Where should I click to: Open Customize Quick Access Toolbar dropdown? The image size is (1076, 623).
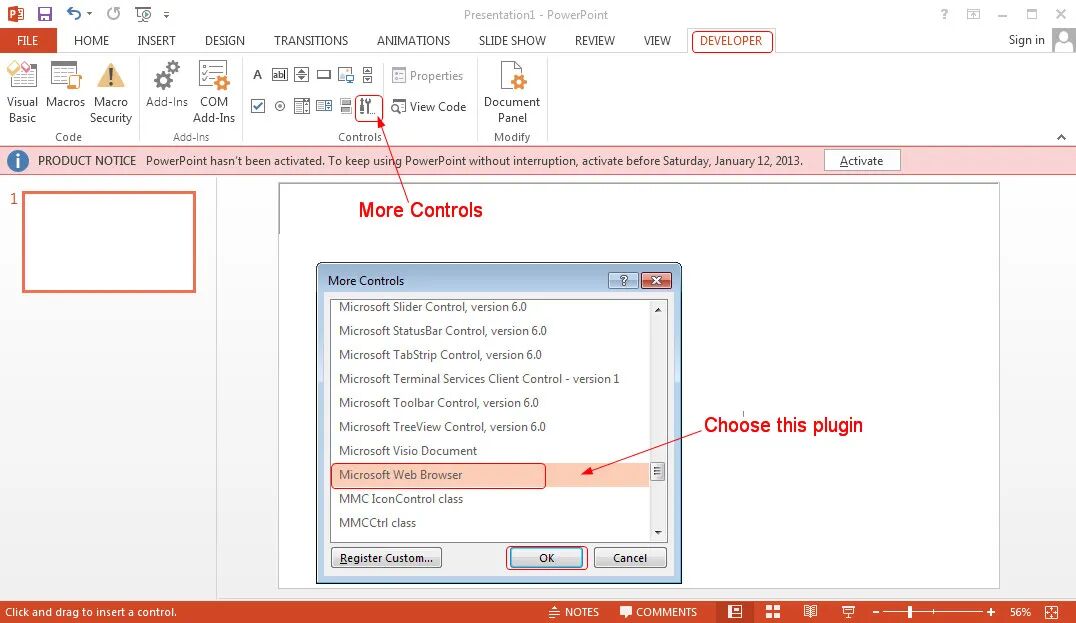[166, 14]
